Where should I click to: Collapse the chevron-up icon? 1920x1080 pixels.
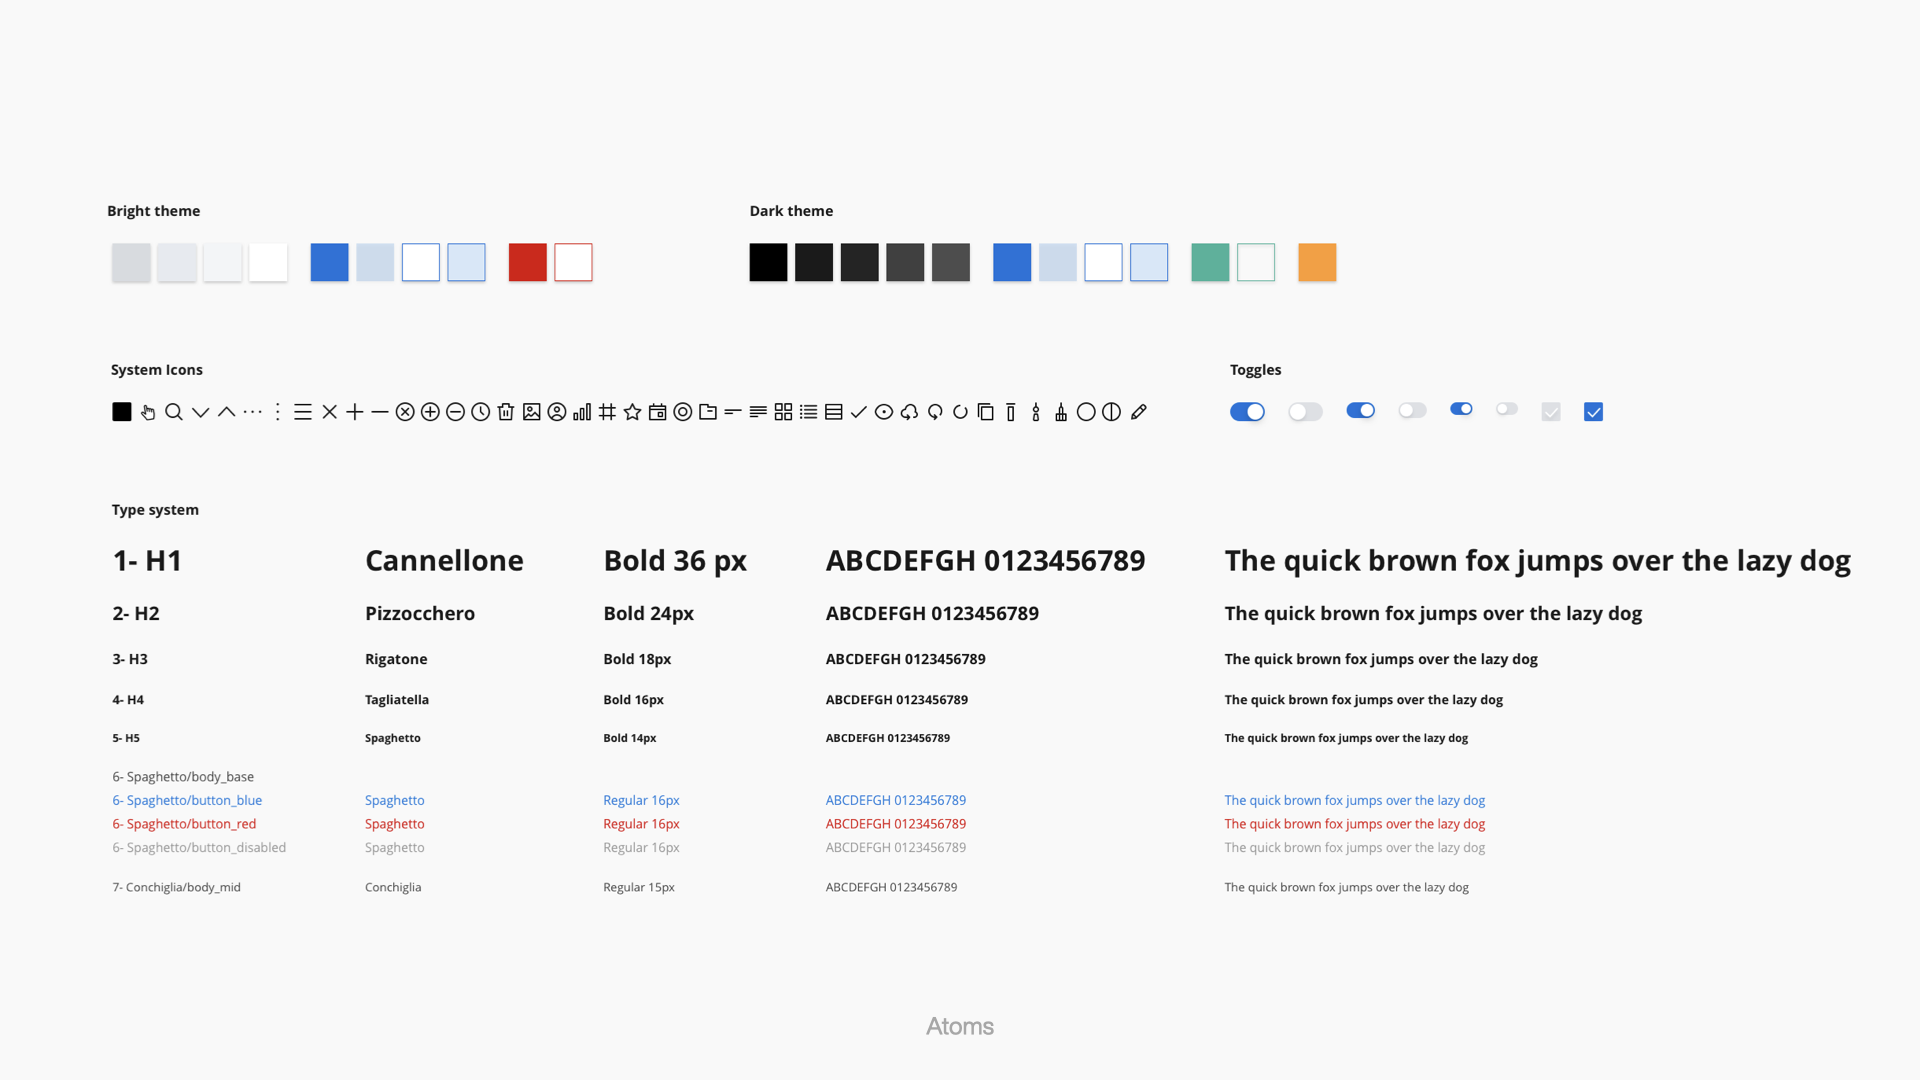pos(226,412)
